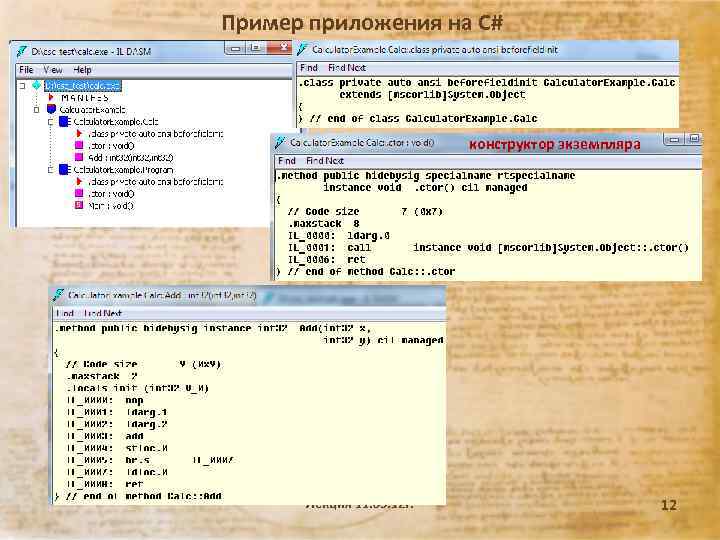
Task: Click the Calc::Add window title bar icon
Action: (58, 295)
